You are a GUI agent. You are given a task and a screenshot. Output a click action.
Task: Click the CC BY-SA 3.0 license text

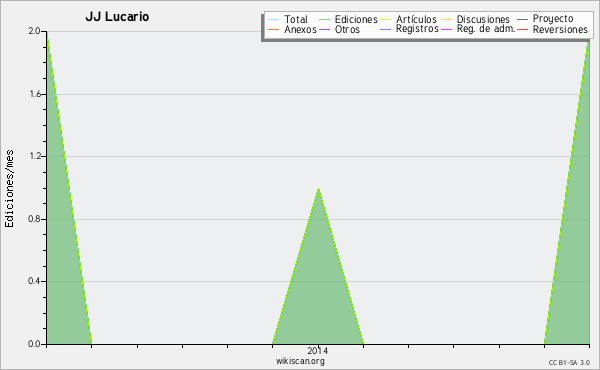point(569,362)
